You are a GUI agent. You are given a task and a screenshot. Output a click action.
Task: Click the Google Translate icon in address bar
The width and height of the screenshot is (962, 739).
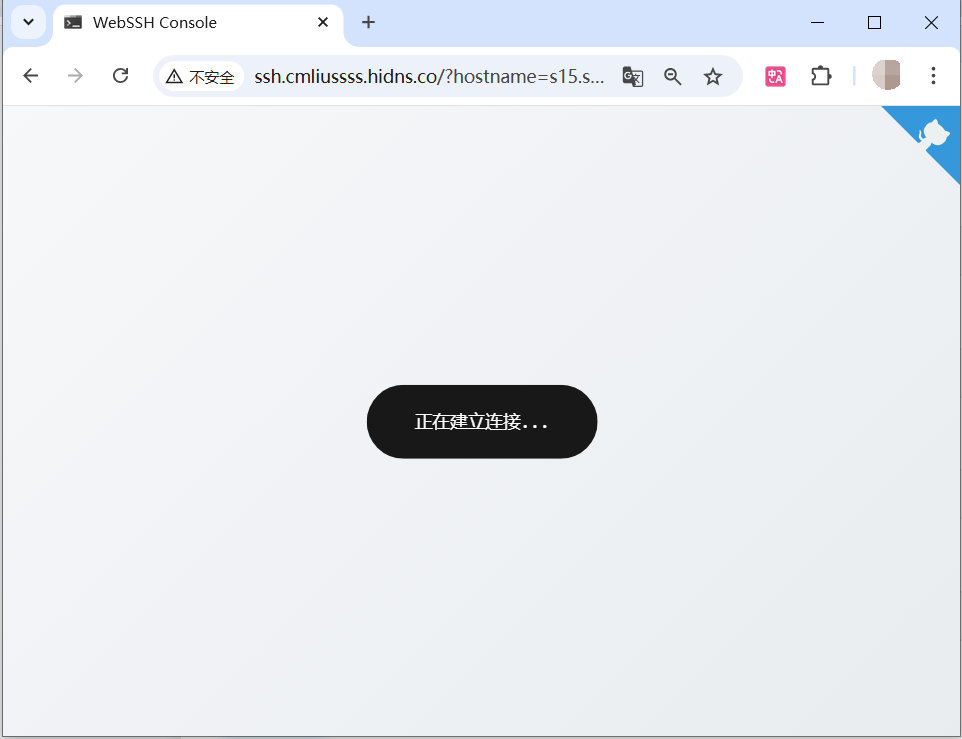click(x=633, y=77)
